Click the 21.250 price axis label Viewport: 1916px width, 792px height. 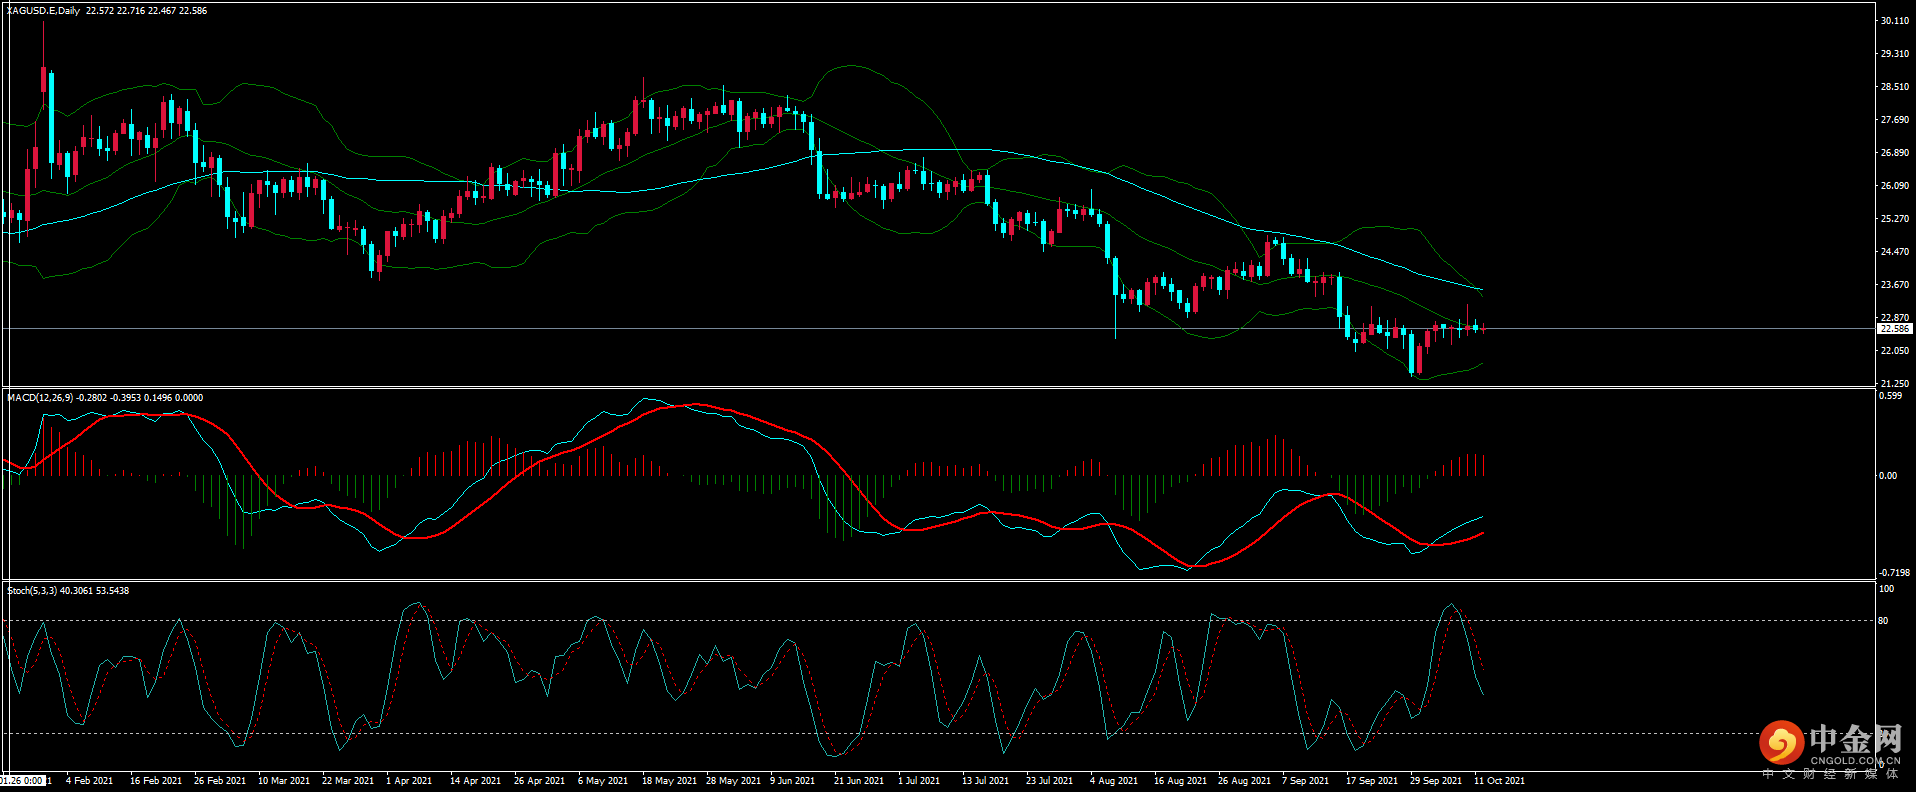click(x=1894, y=384)
